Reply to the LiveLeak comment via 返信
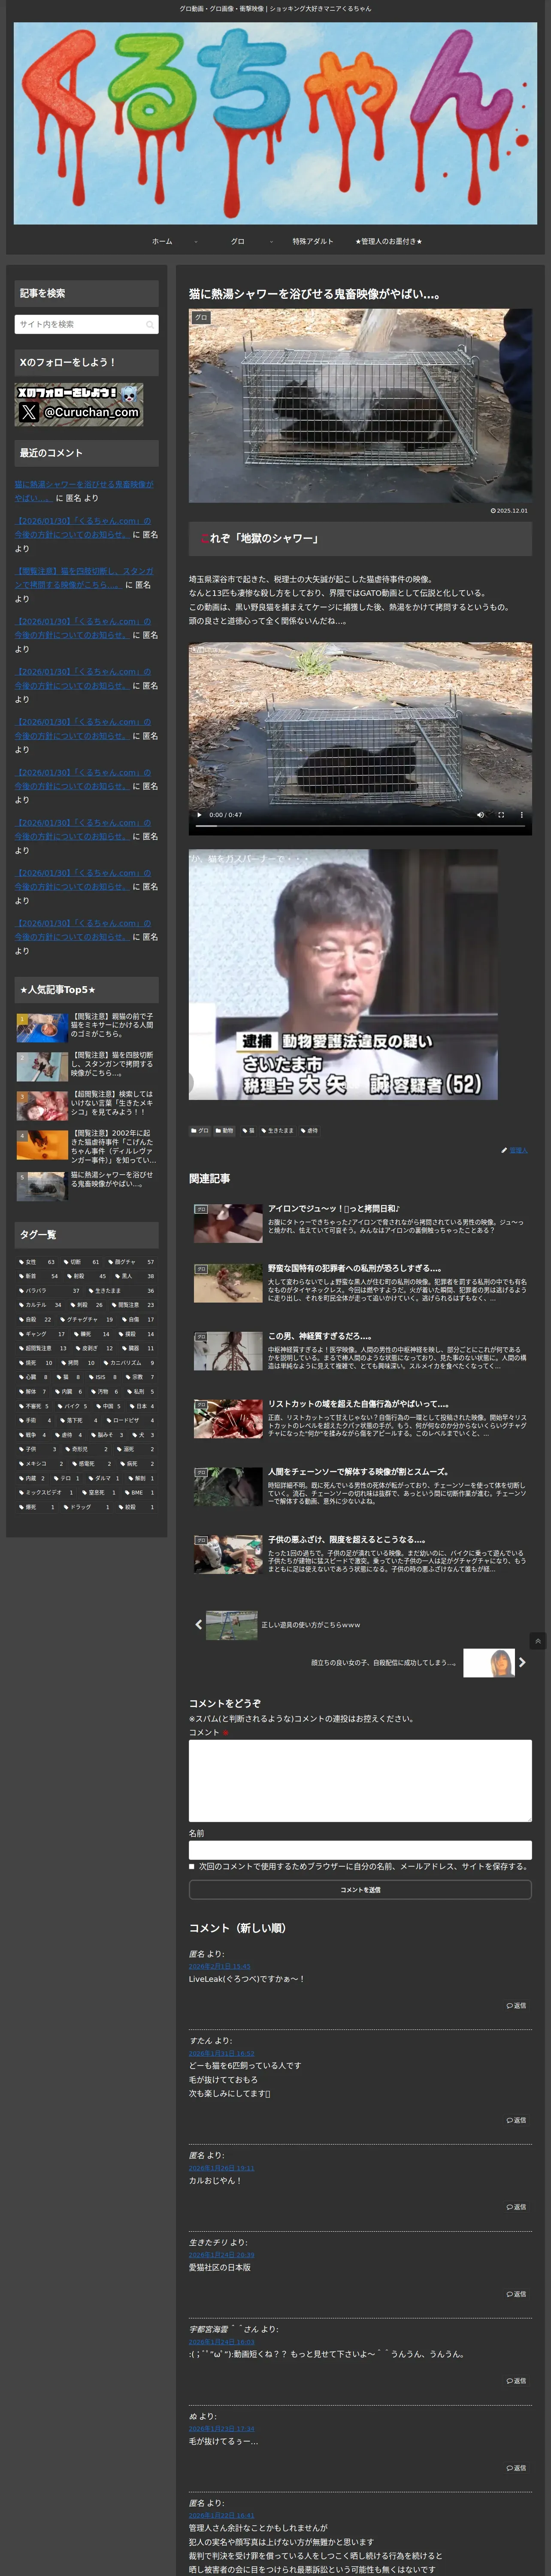The image size is (551, 2576). [516, 2006]
